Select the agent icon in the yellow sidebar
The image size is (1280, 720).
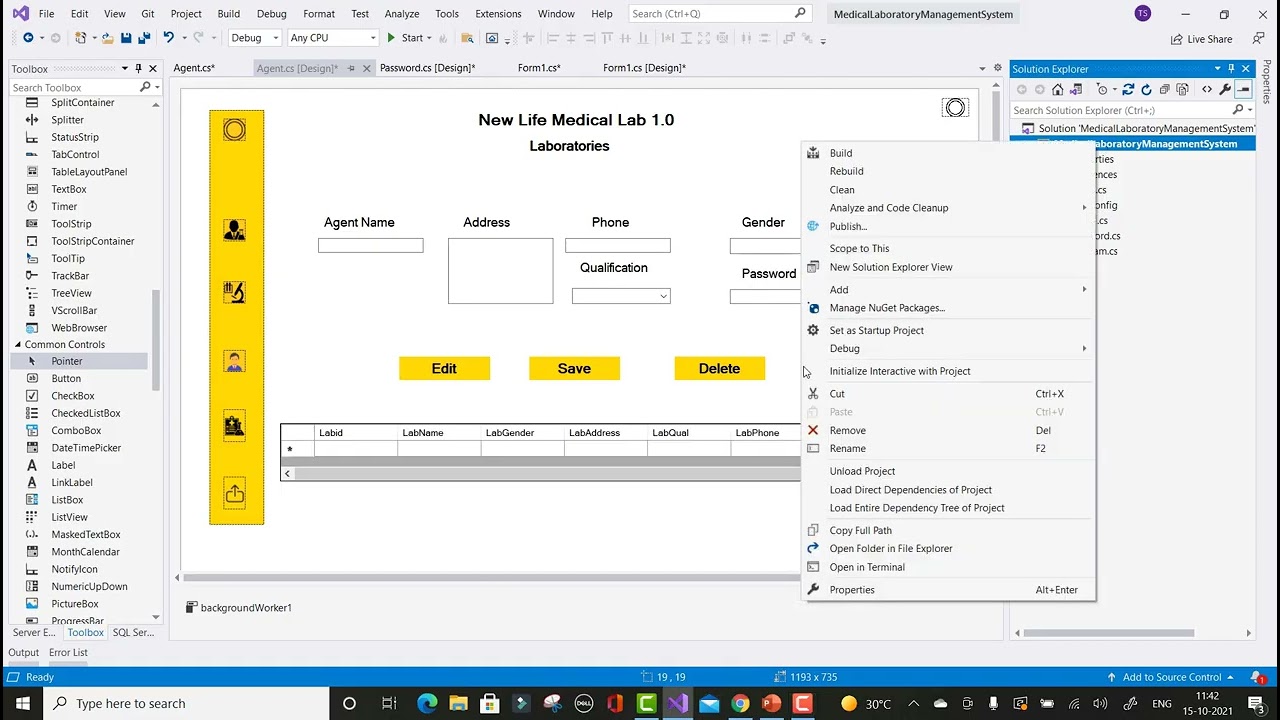pyautogui.click(x=234, y=230)
